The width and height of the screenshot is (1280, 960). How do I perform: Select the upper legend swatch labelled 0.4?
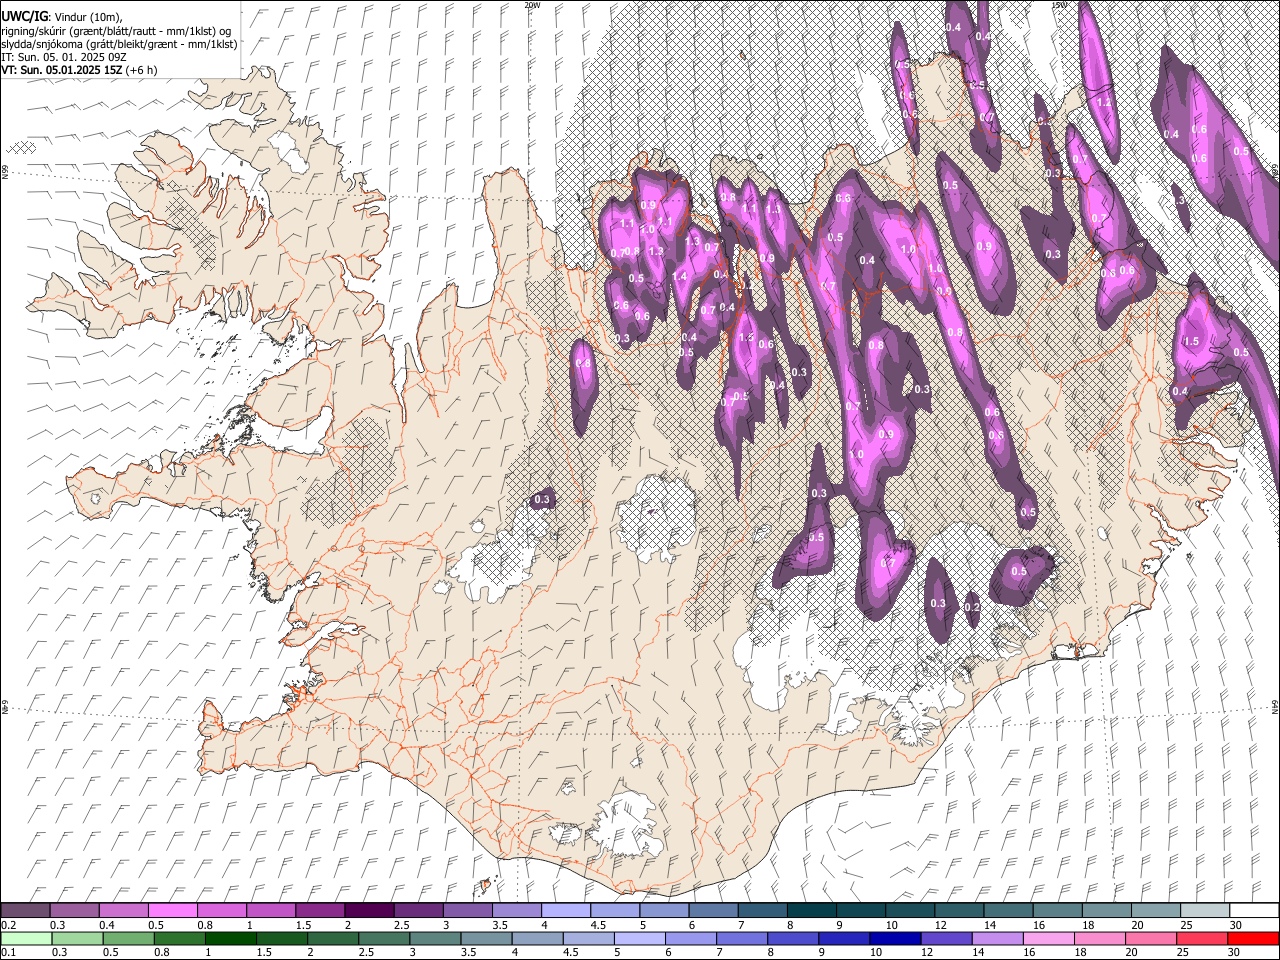tap(123, 910)
